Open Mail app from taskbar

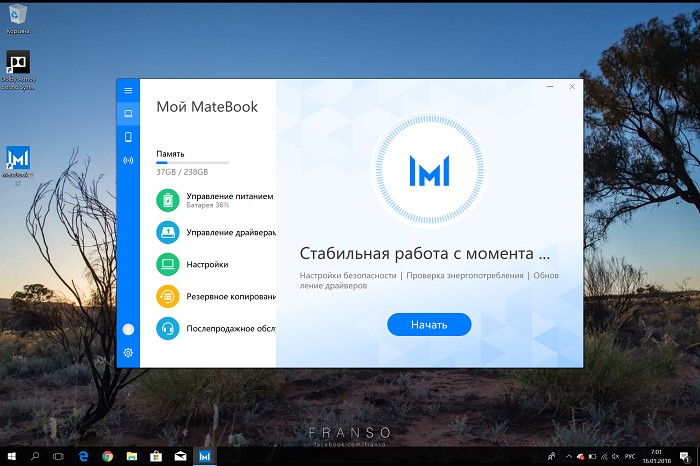[x=180, y=456]
